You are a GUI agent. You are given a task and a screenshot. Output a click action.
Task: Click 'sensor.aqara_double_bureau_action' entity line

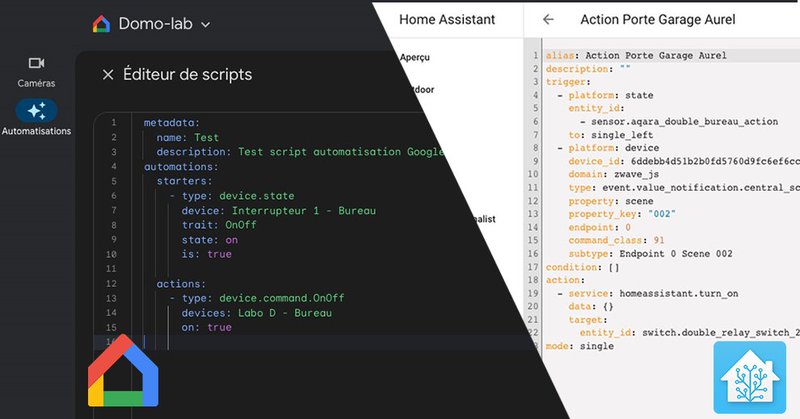coord(679,121)
